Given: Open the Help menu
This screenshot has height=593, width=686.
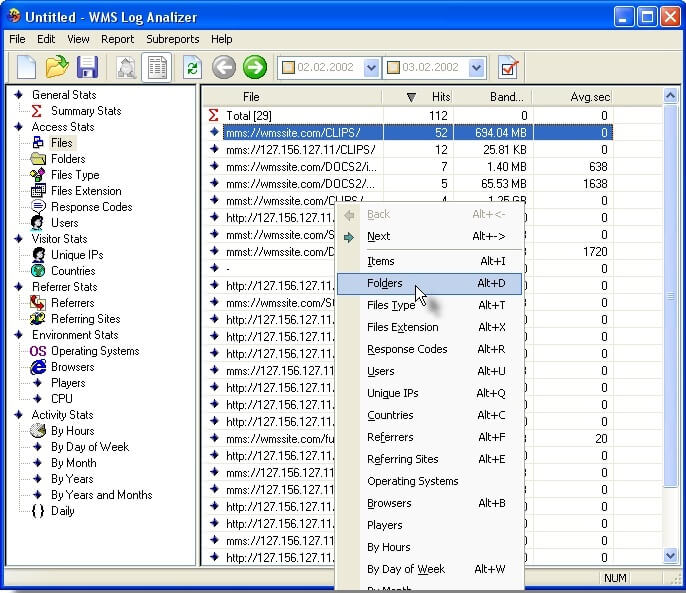Looking at the screenshot, I should click(221, 39).
